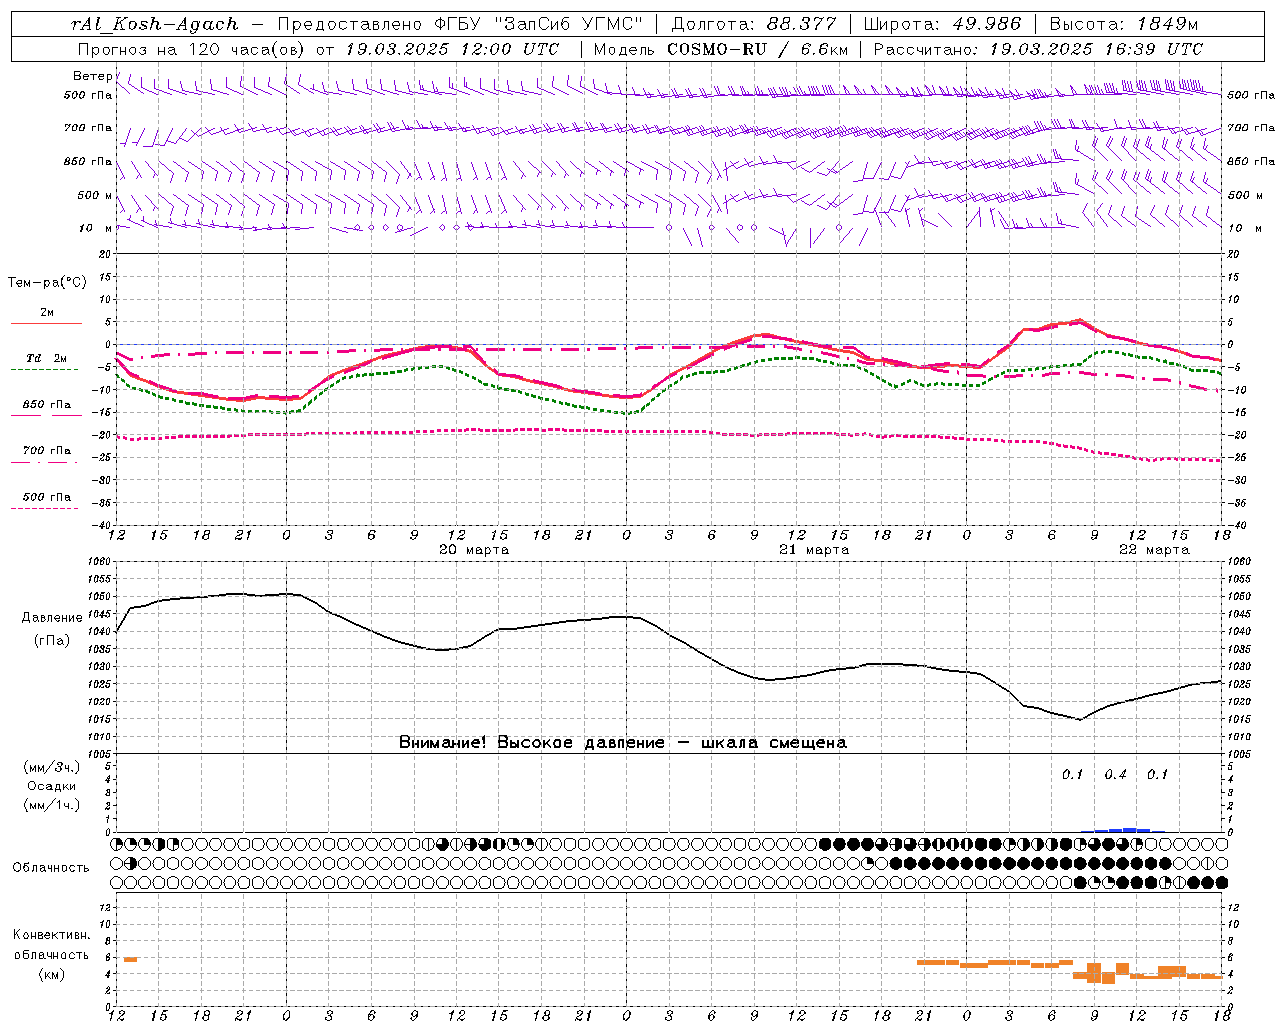
Task: Click the 700 гПа temperature legend entry
Action: (x=47, y=450)
